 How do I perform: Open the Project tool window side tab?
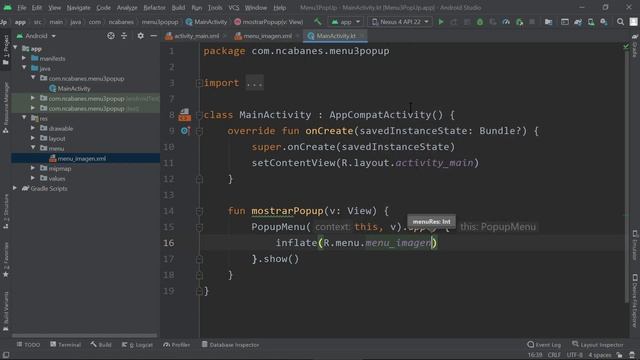point(5,50)
